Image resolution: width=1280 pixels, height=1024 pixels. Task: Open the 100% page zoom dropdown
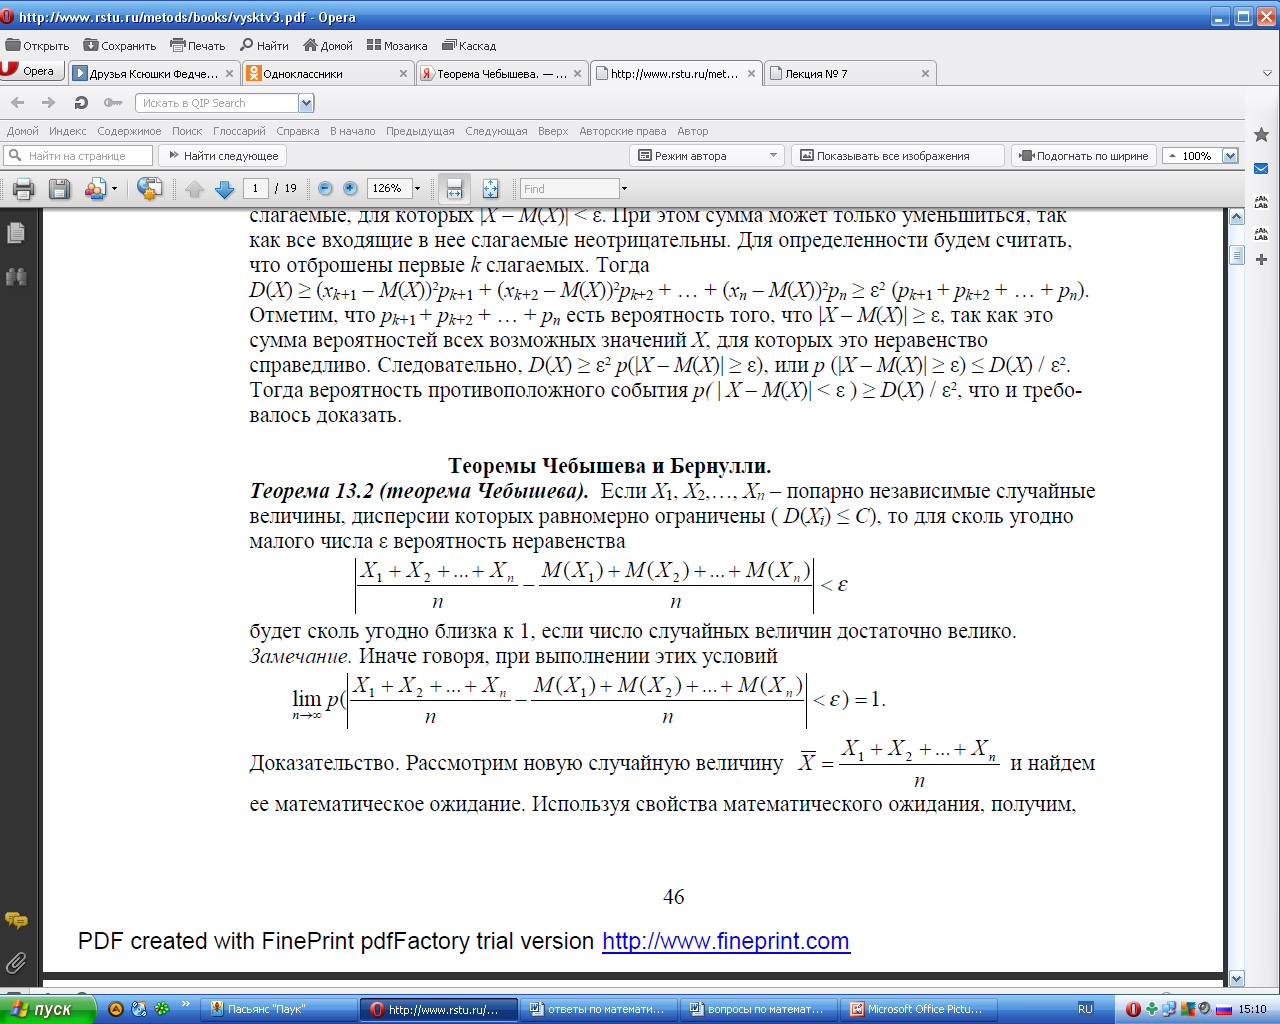(x=1230, y=156)
